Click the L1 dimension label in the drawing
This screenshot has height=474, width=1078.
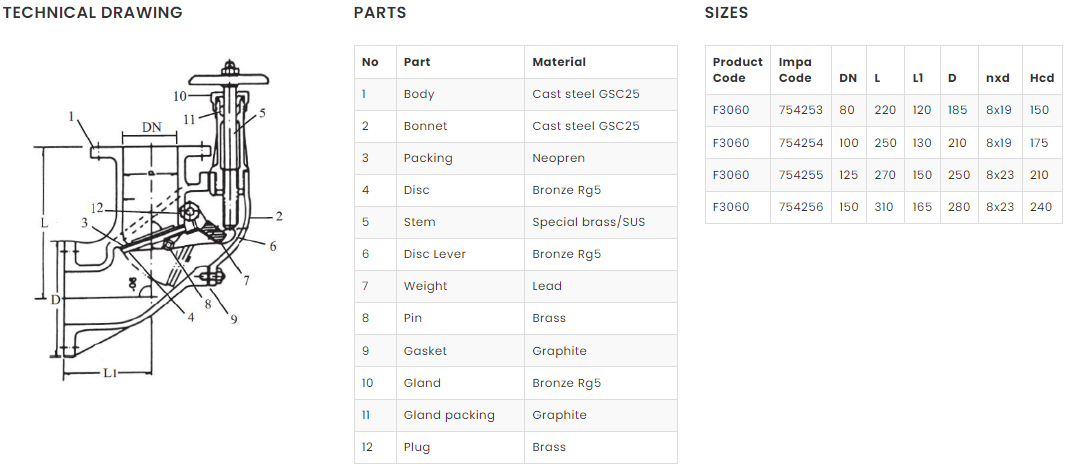click(x=111, y=372)
